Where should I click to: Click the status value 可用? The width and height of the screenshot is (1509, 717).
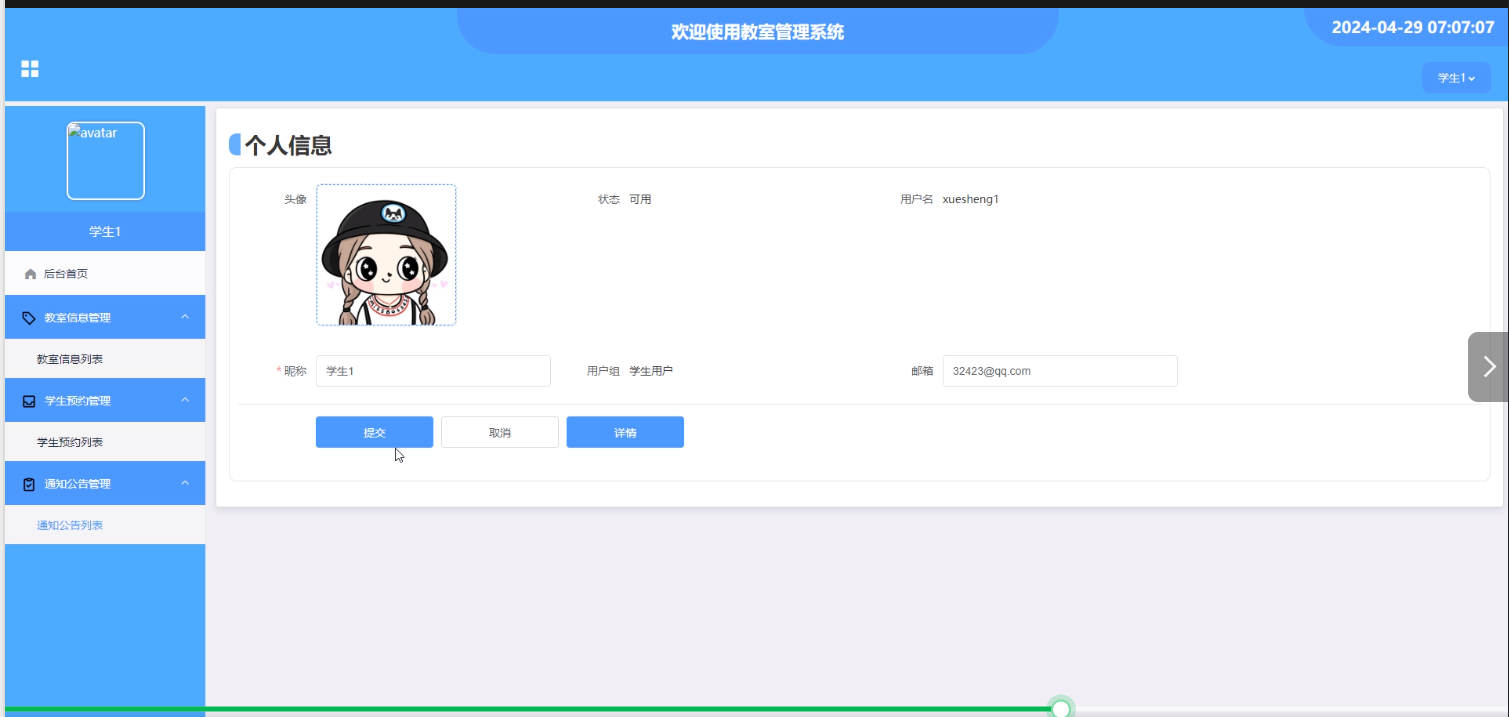point(640,199)
